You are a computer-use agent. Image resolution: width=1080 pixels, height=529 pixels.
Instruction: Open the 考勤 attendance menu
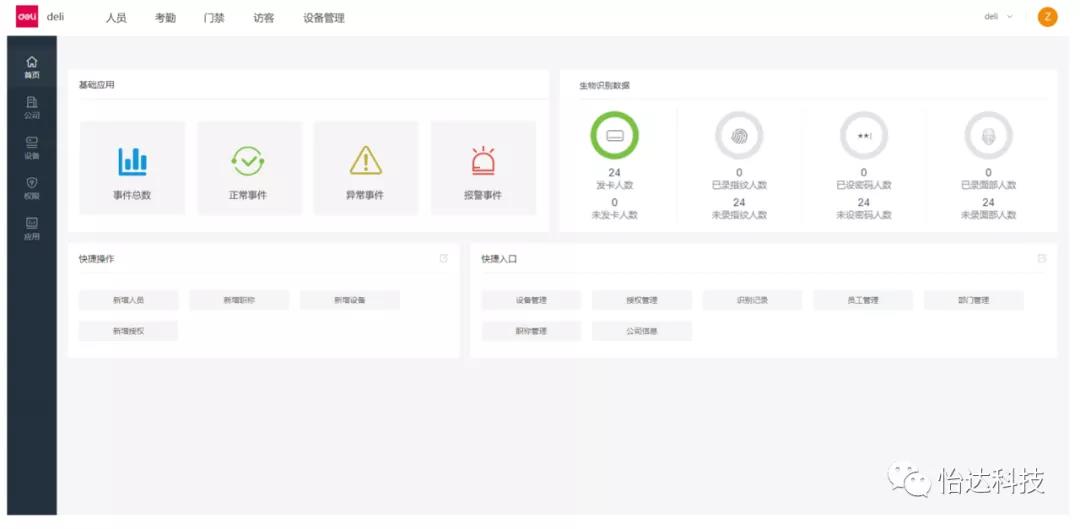165,18
